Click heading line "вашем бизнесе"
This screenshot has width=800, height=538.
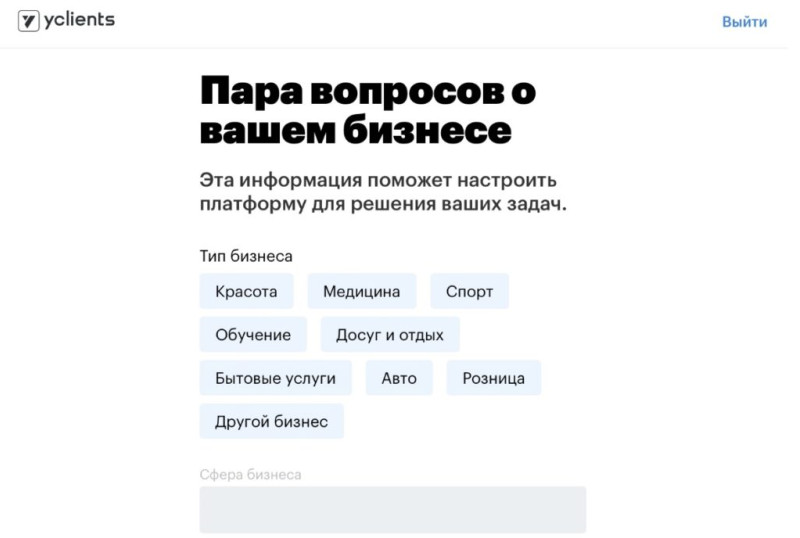point(355,131)
